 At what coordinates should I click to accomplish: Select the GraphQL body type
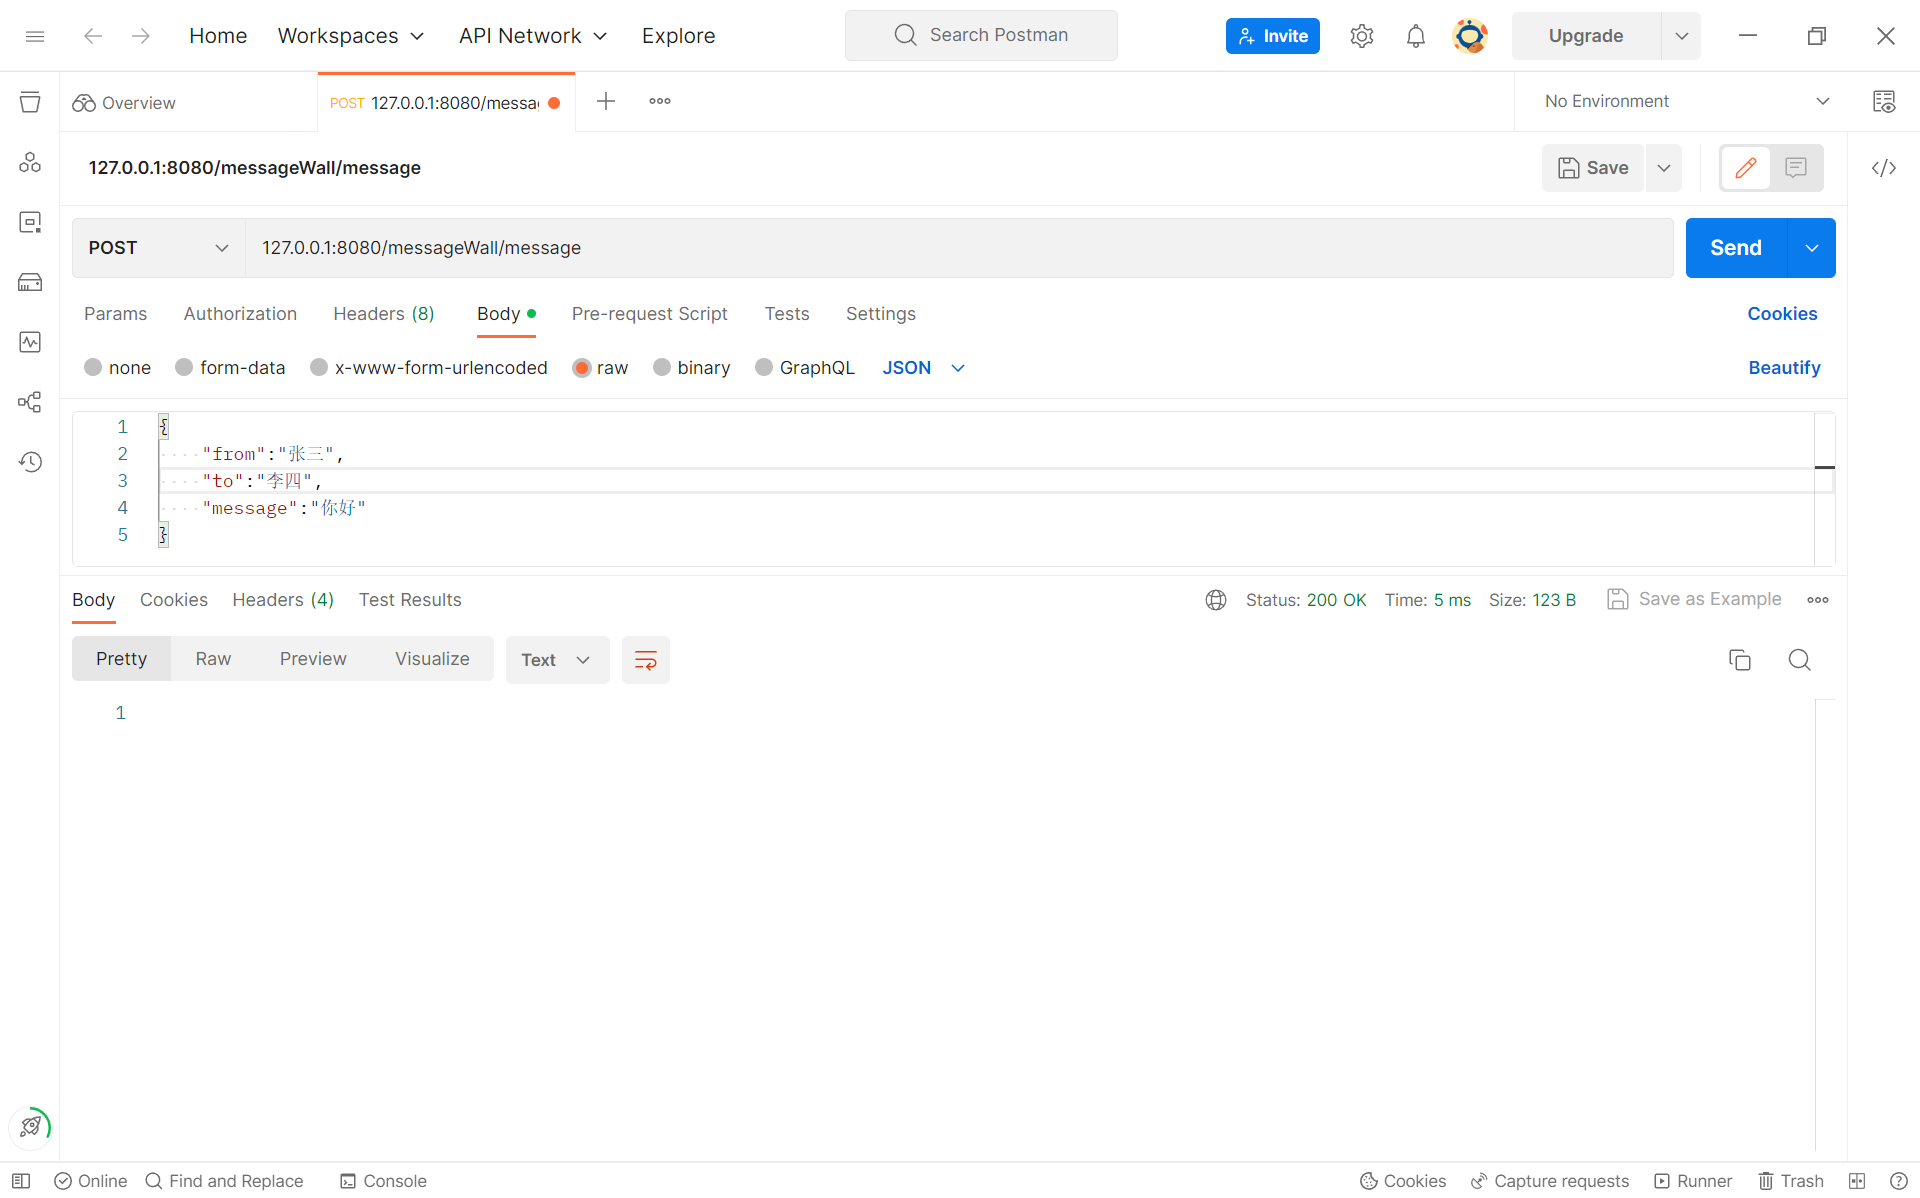(x=764, y=368)
